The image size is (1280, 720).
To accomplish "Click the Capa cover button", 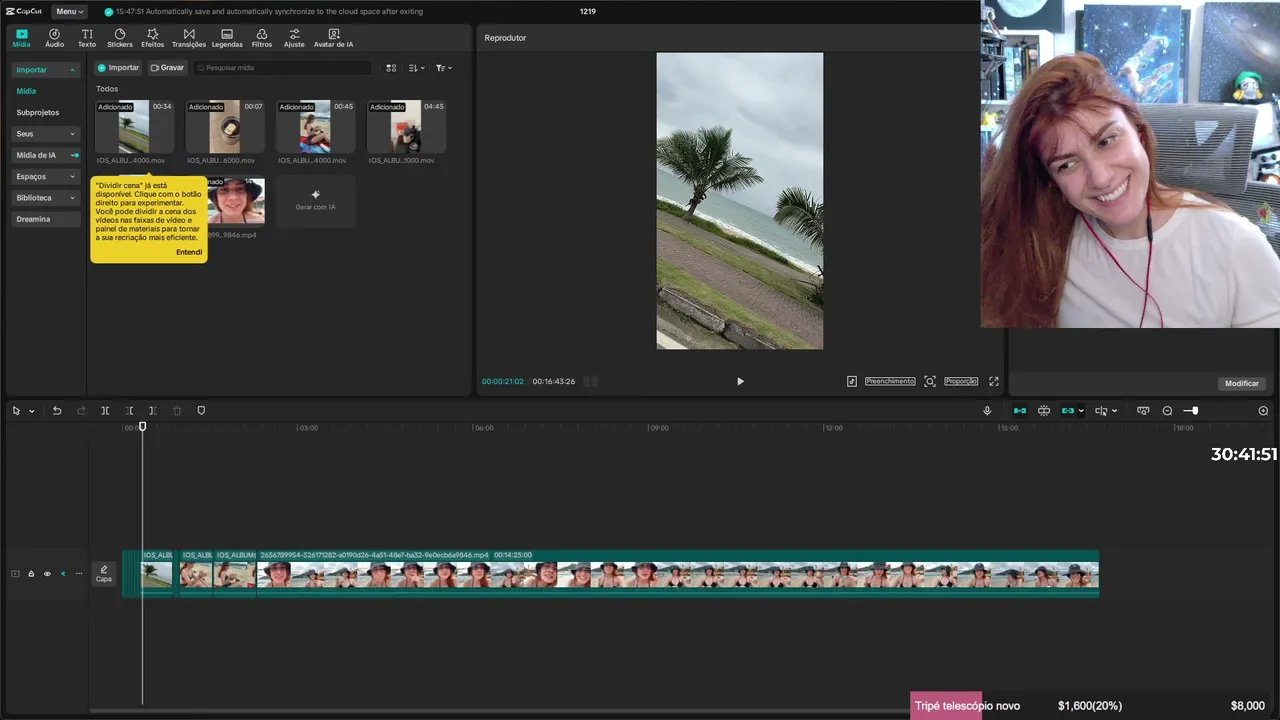I will coord(104,574).
